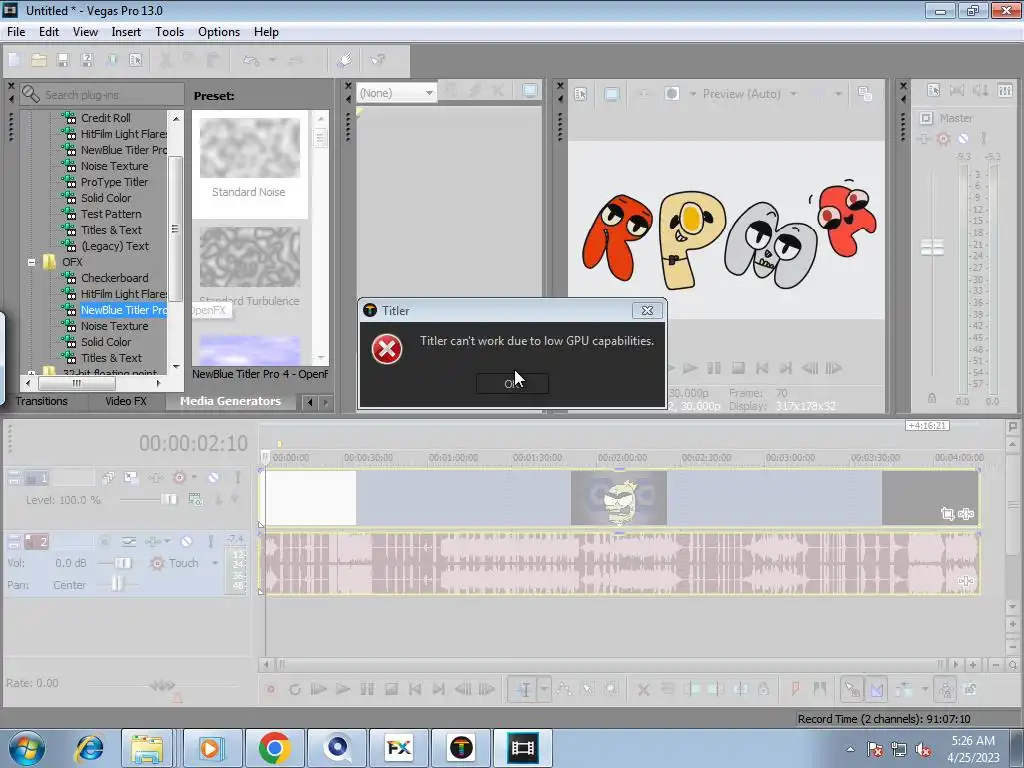This screenshot has width=1024, height=768.
Task: Select Checkerboard under OFX
Action: tap(114, 278)
